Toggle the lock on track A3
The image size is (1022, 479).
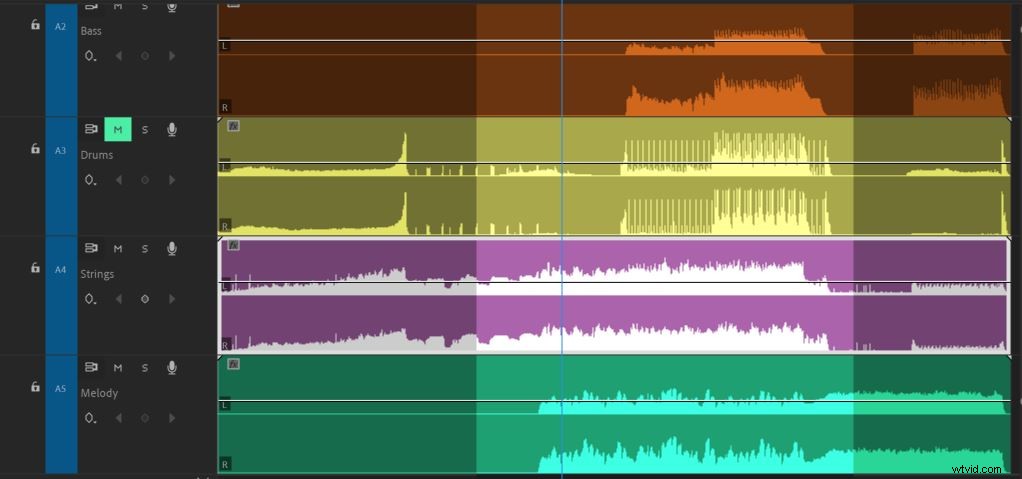[x=35, y=149]
